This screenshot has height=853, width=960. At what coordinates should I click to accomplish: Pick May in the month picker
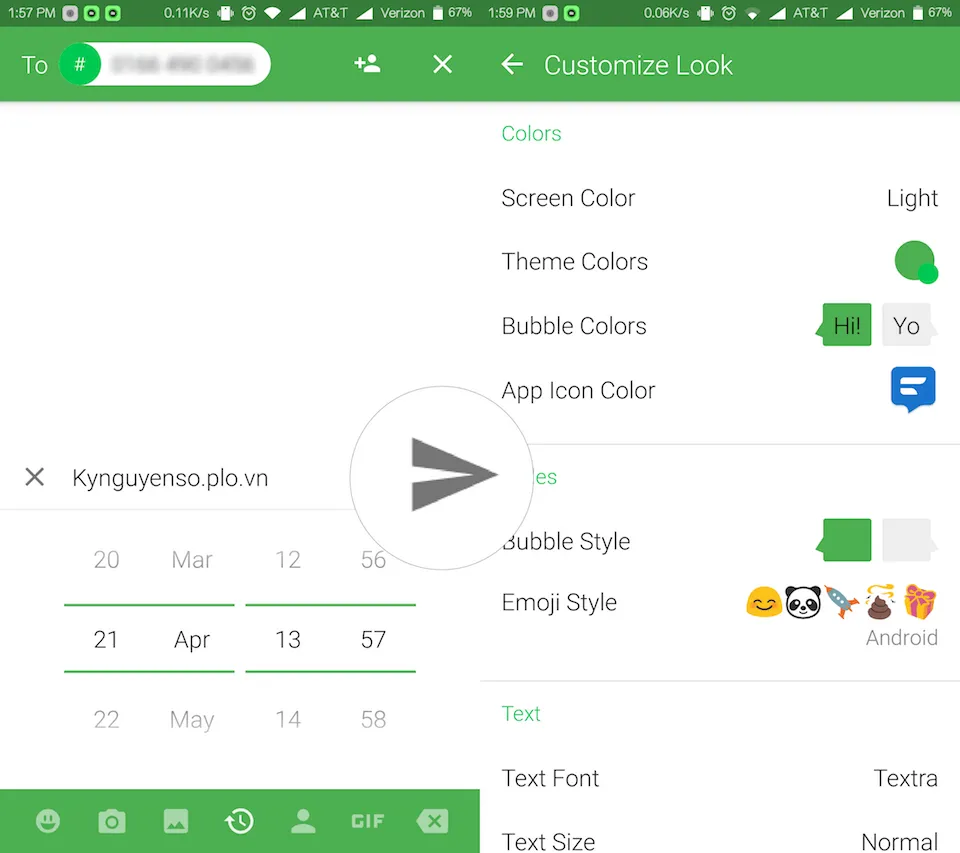coord(192,719)
